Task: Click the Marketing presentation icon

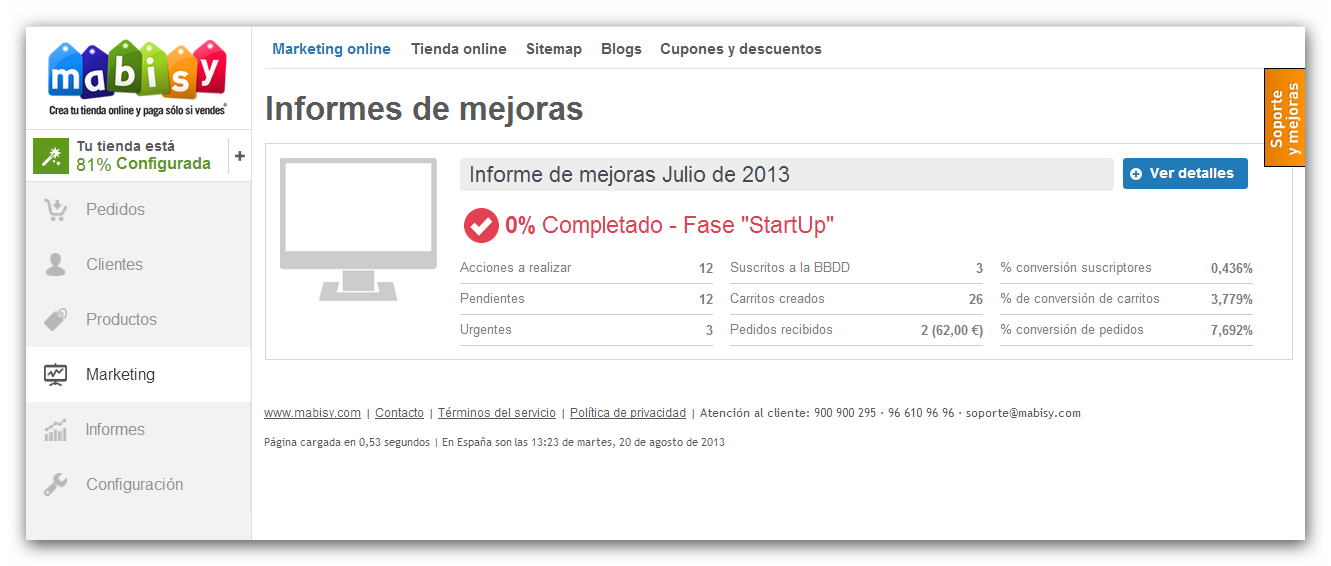Action: (55, 374)
